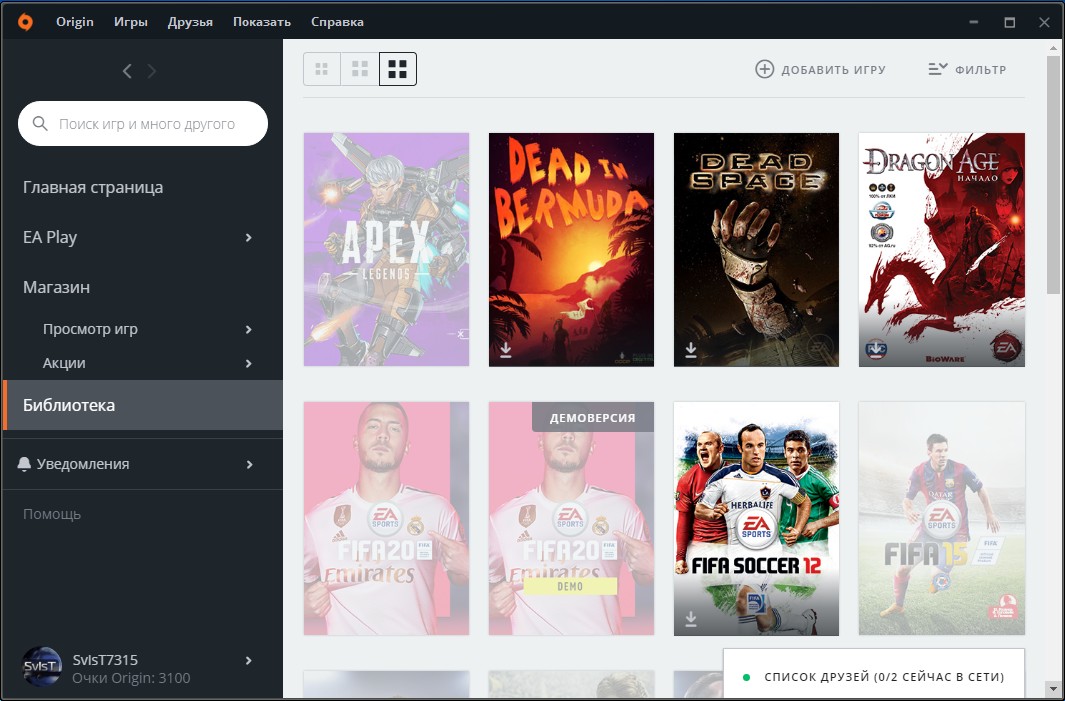Select the large tile grid view
This screenshot has height=701, width=1065.
point(398,69)
